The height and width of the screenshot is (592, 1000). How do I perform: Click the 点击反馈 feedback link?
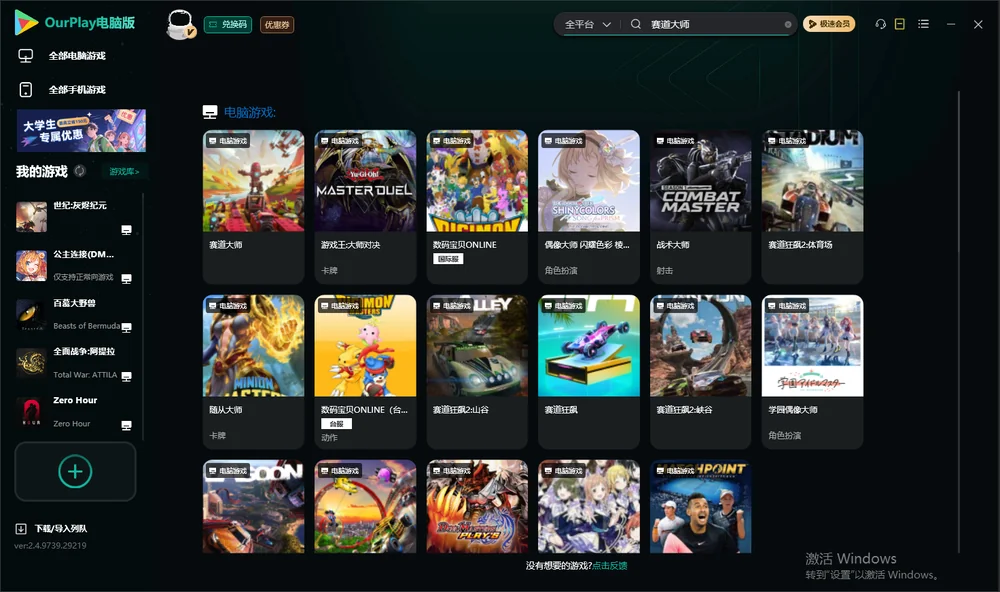(610, 566)
